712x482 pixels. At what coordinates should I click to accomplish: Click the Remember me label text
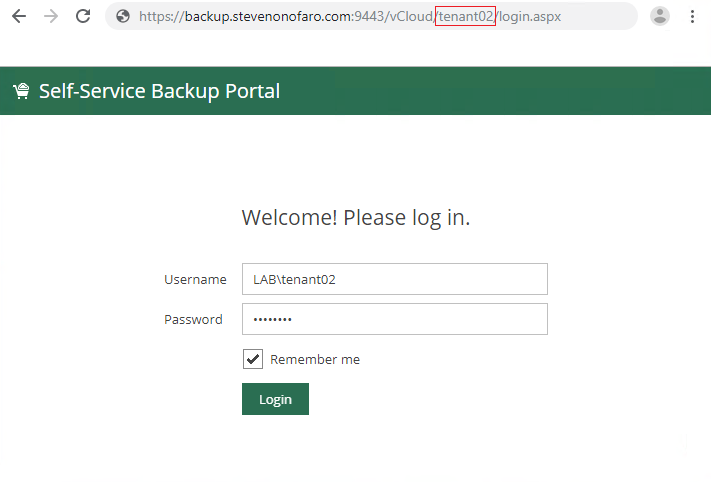315,360
